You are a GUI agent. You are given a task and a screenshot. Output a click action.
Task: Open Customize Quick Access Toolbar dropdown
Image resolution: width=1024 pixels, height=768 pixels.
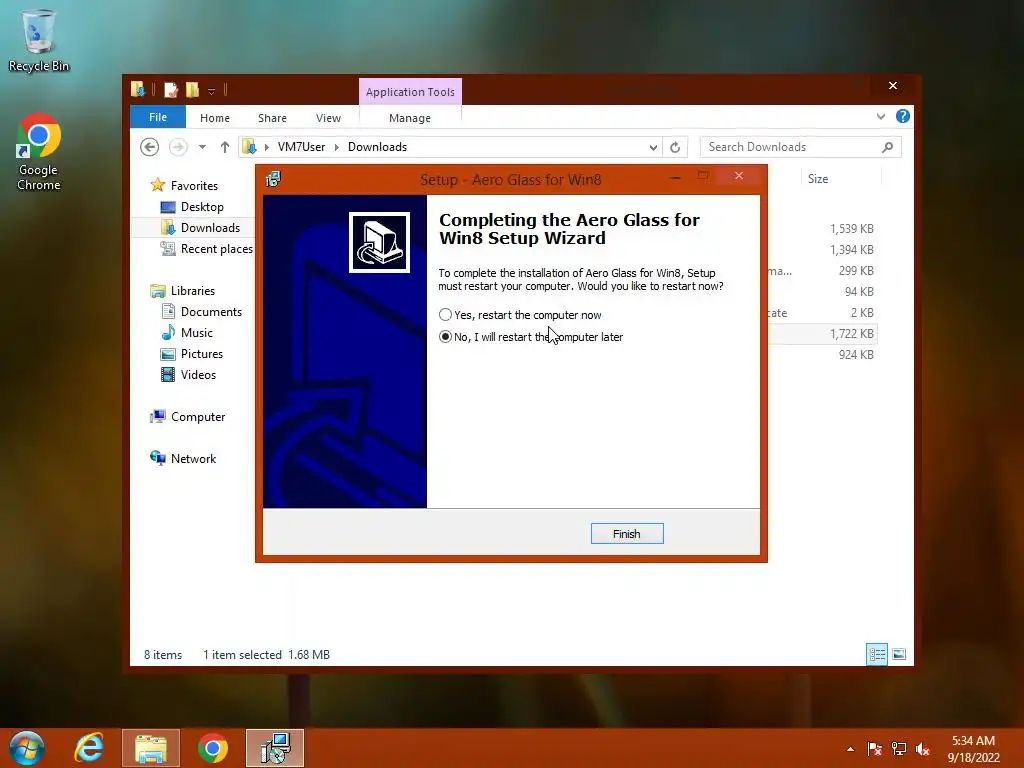tap(212, 91)
